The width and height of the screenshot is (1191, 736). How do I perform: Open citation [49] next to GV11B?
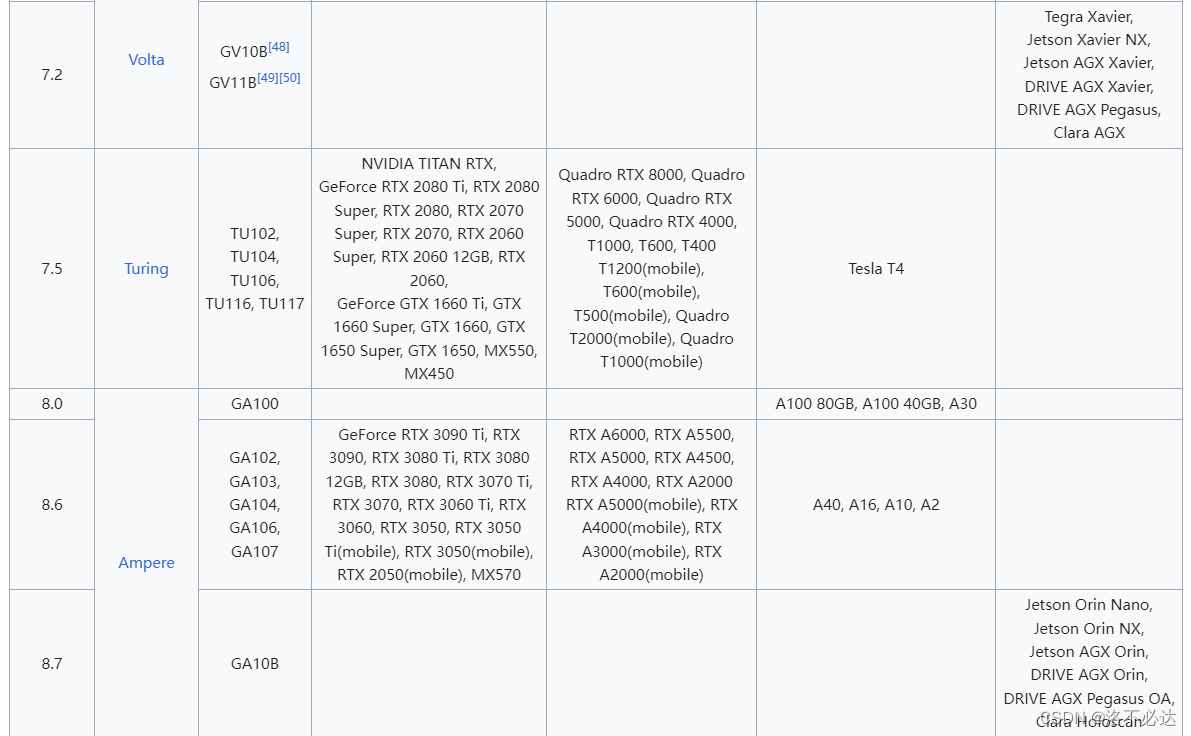tap(267, 77)
